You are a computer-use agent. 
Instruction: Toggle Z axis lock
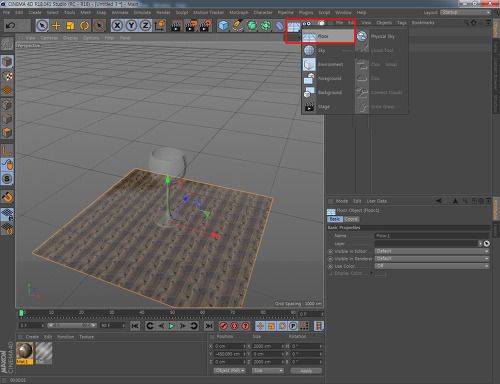(145, 25)
